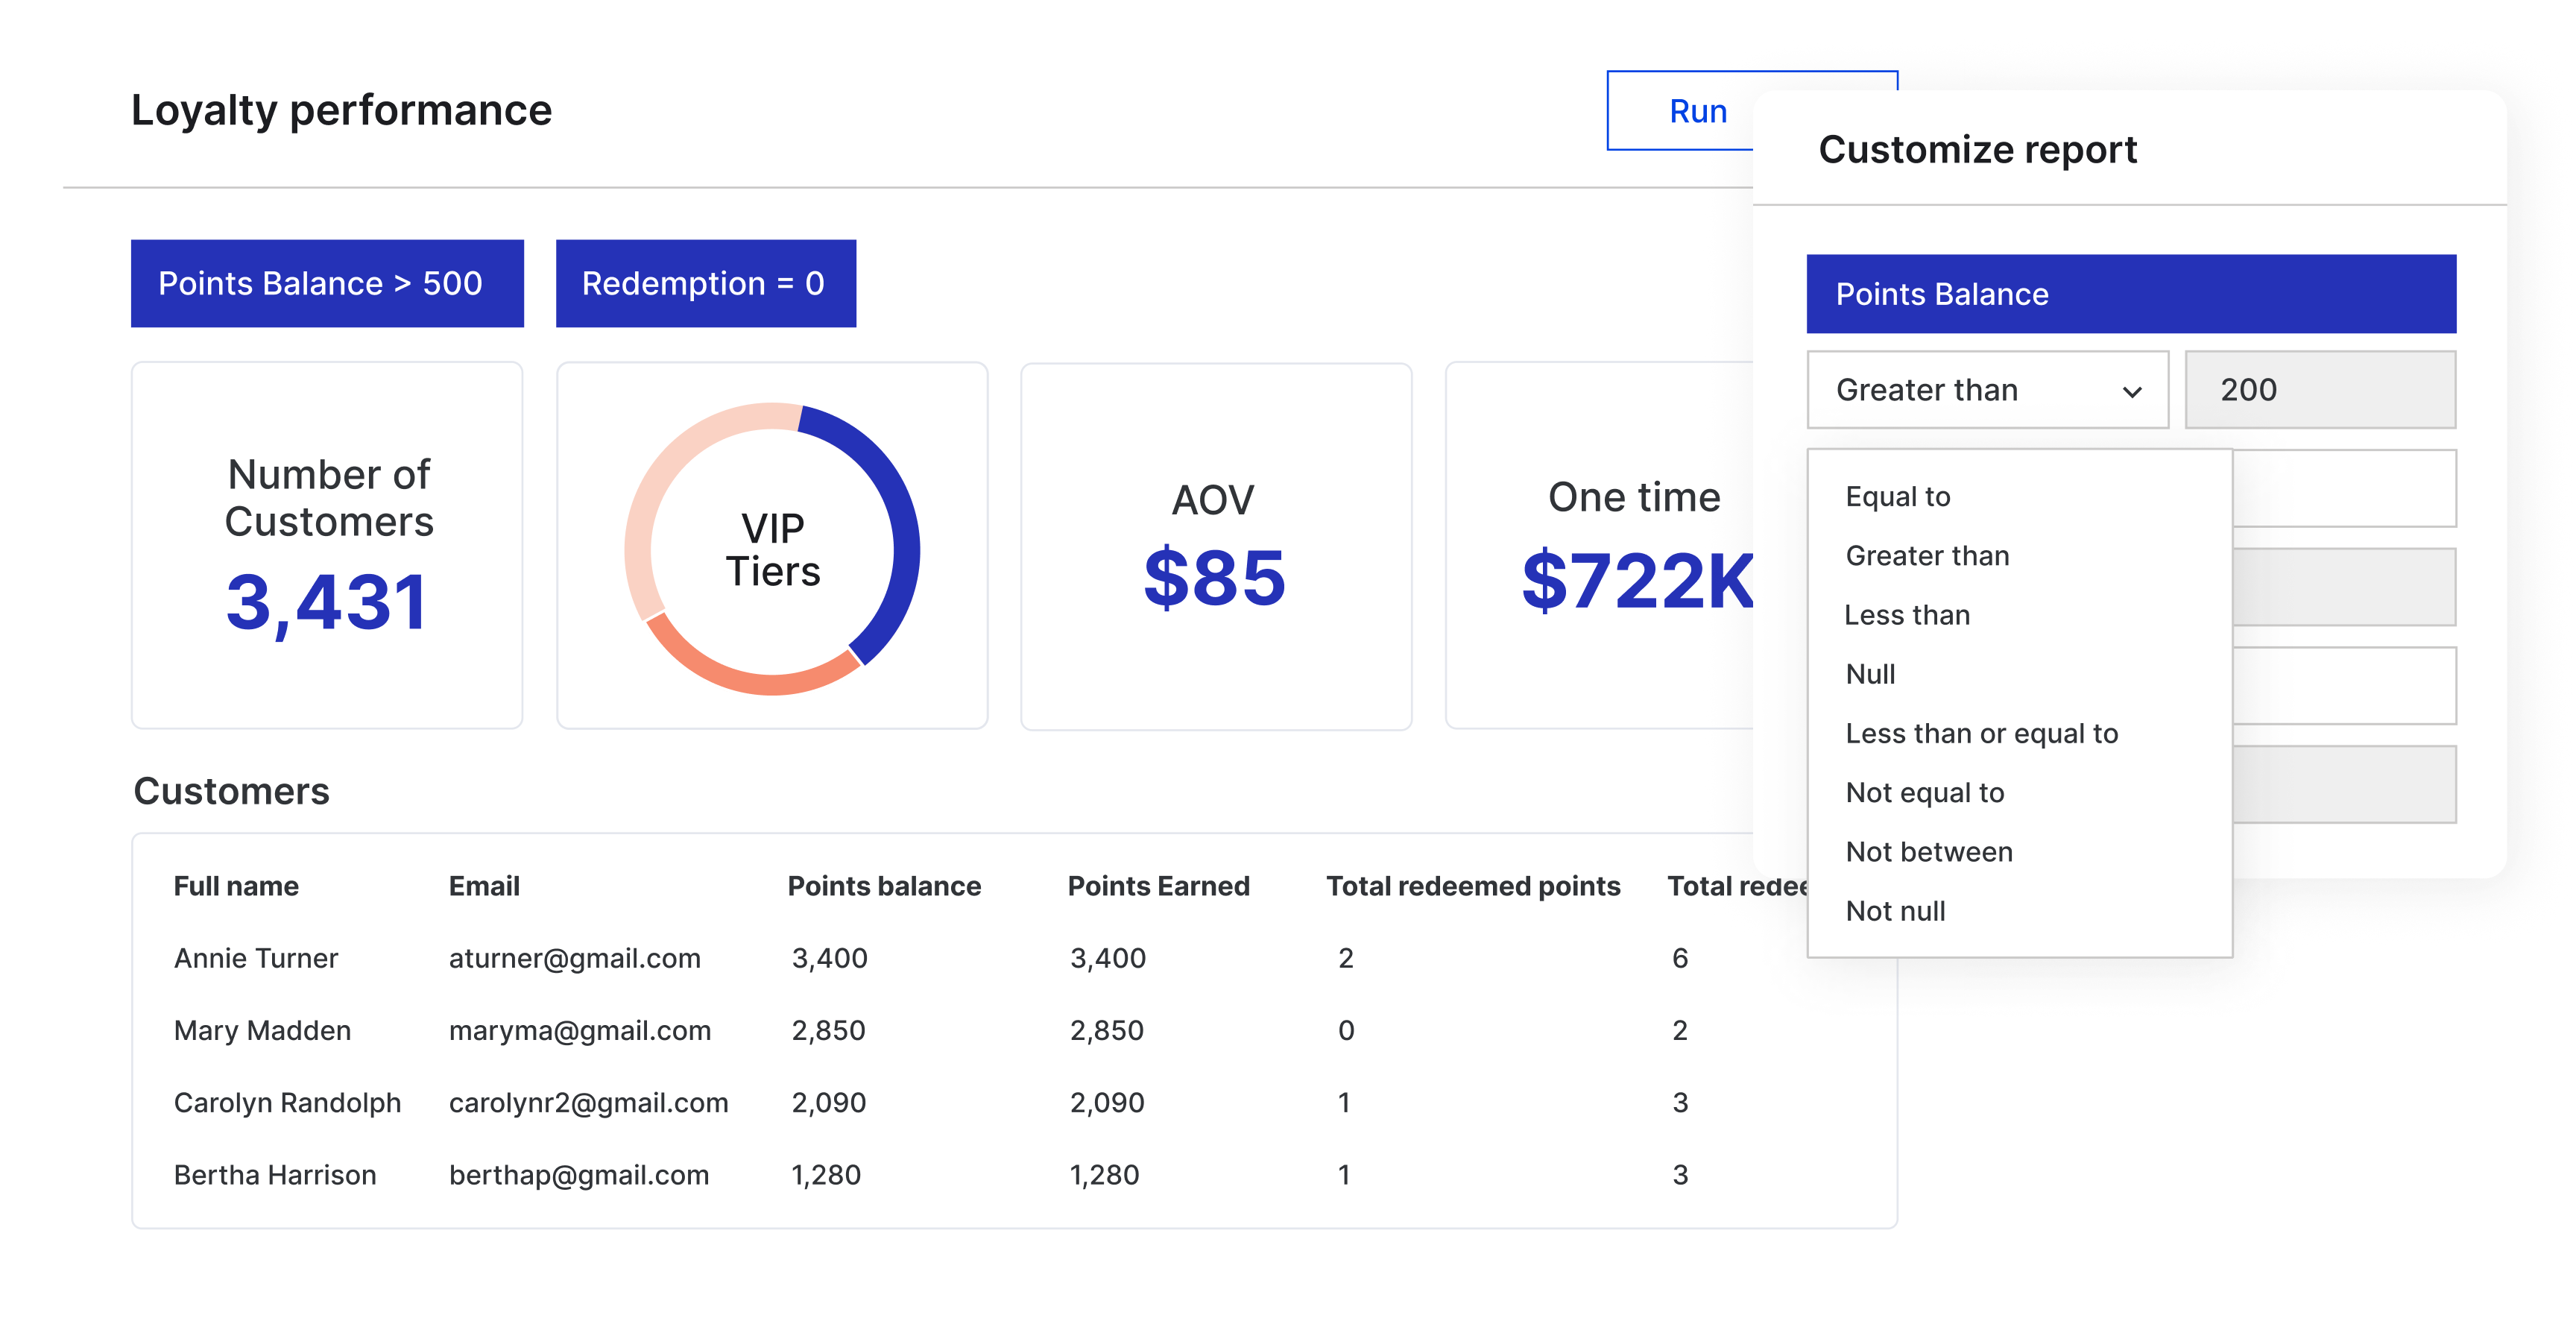Pick Less than or equal to option
This screenshot has height=1324, width=2576.
point(1981,733)
